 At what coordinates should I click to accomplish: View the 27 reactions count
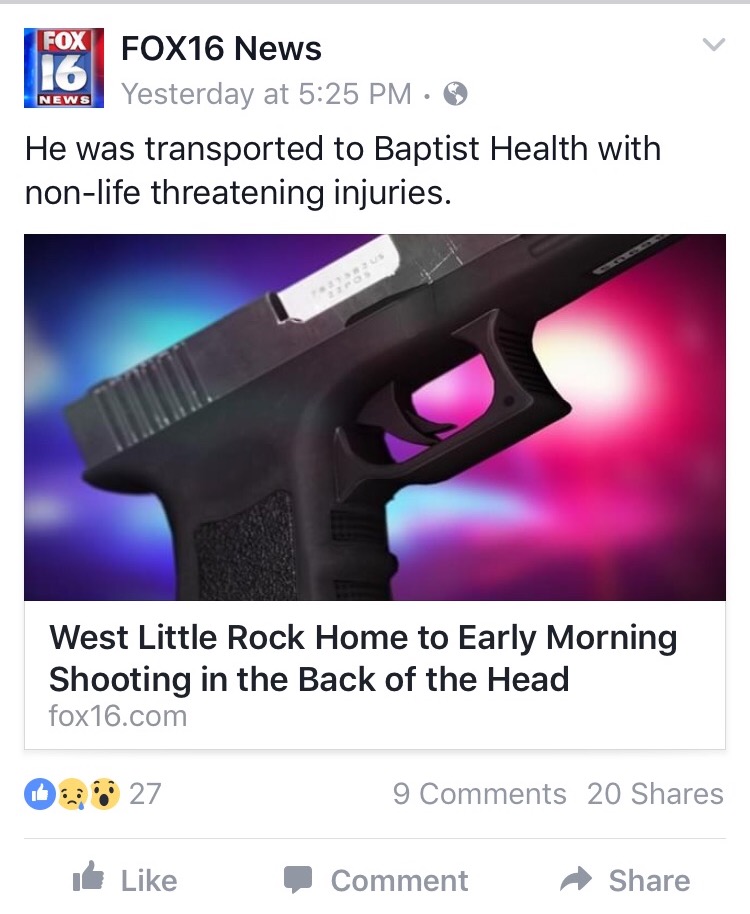pyautogui.click(x=145, y=794)
